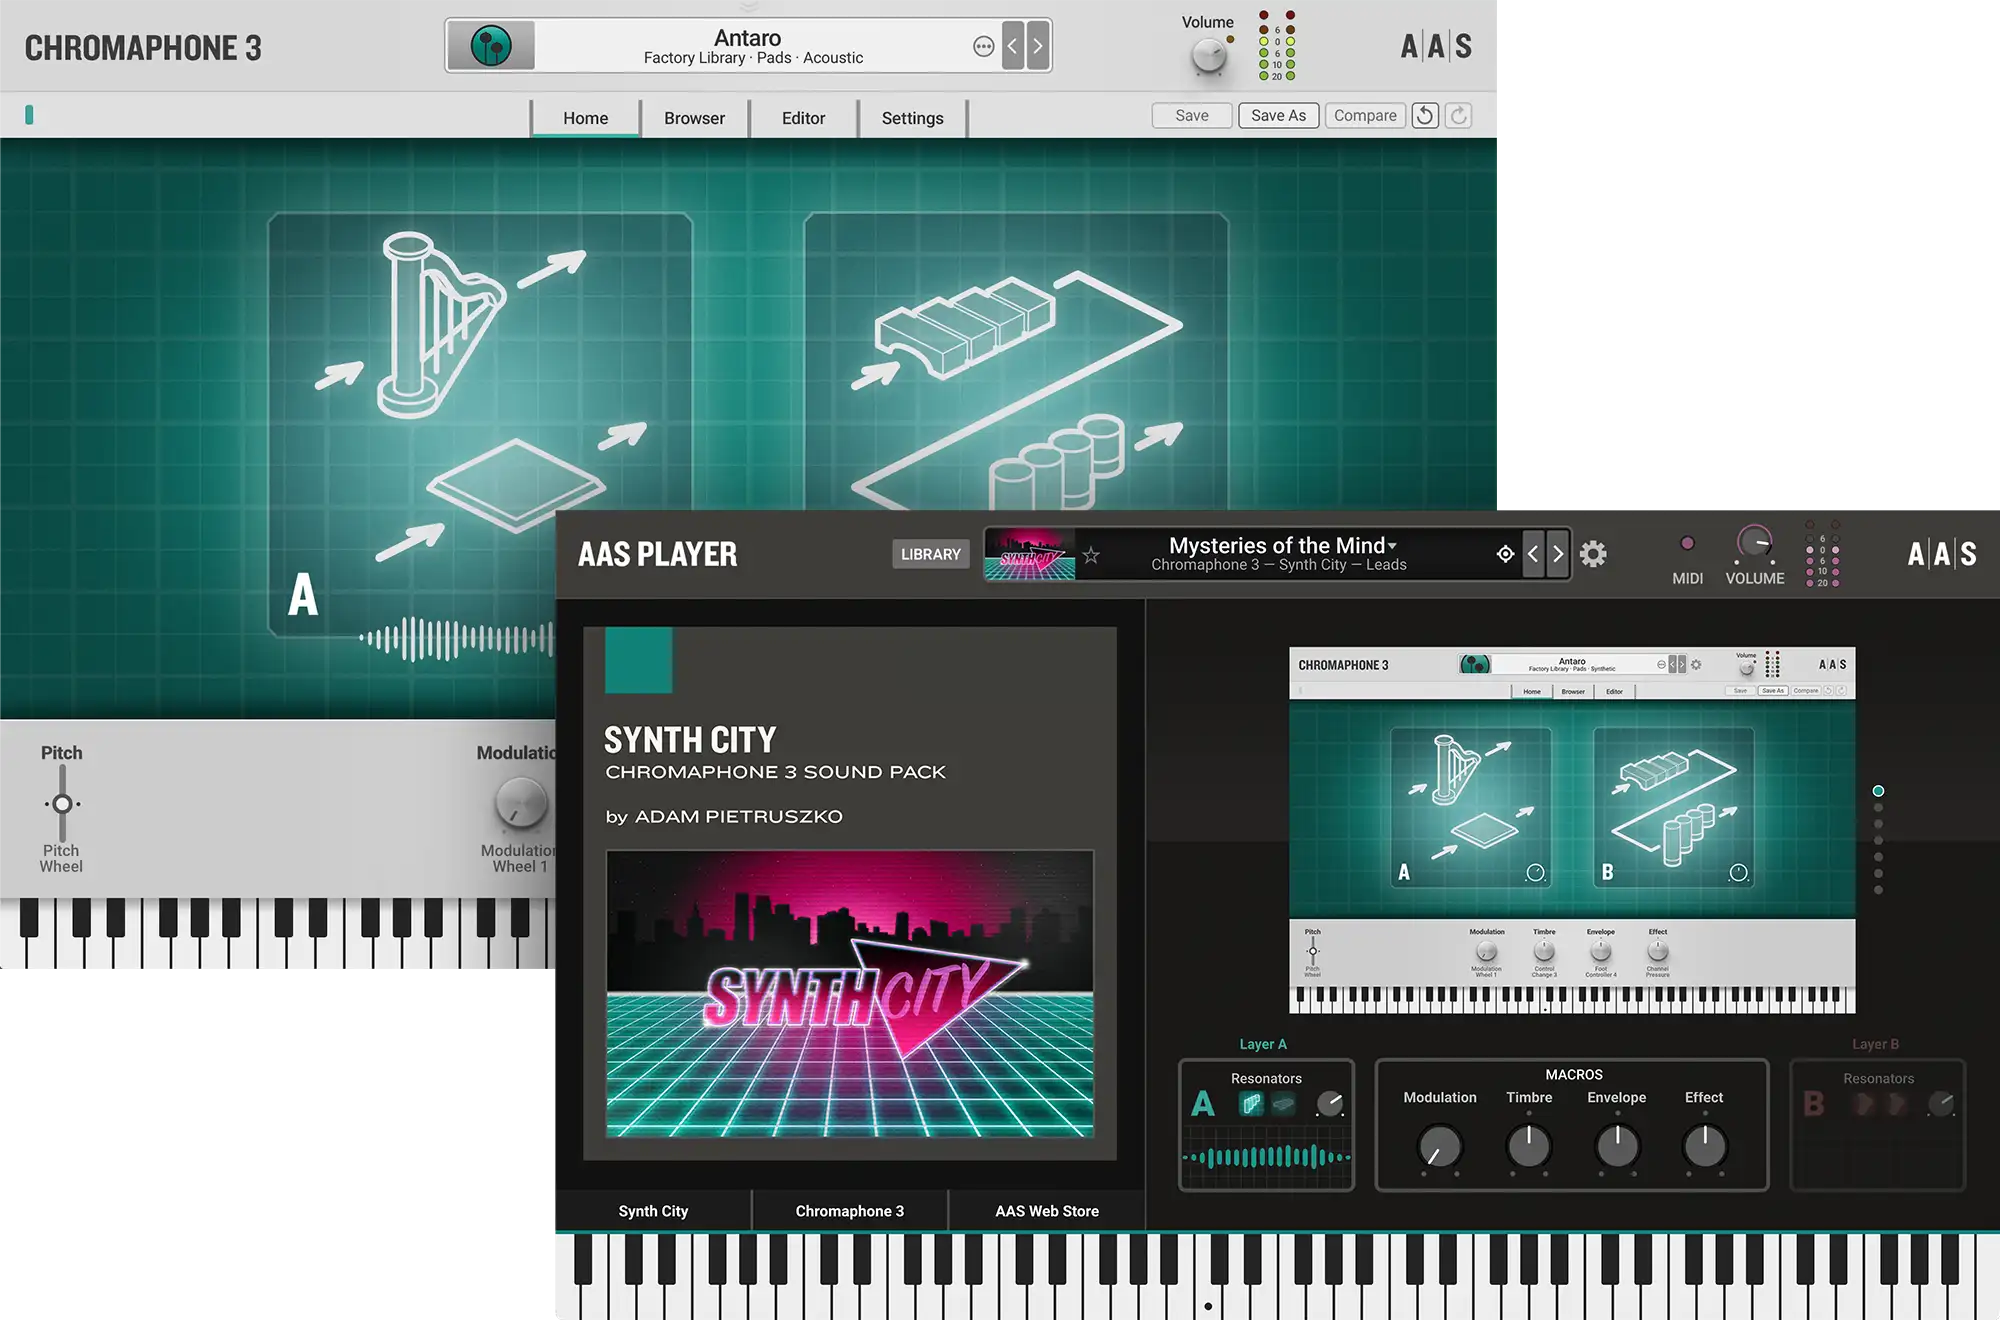Open the Settings tab in Chromaphone 3
Viewport: 2000px width, 1320px height.
[912, 118]
